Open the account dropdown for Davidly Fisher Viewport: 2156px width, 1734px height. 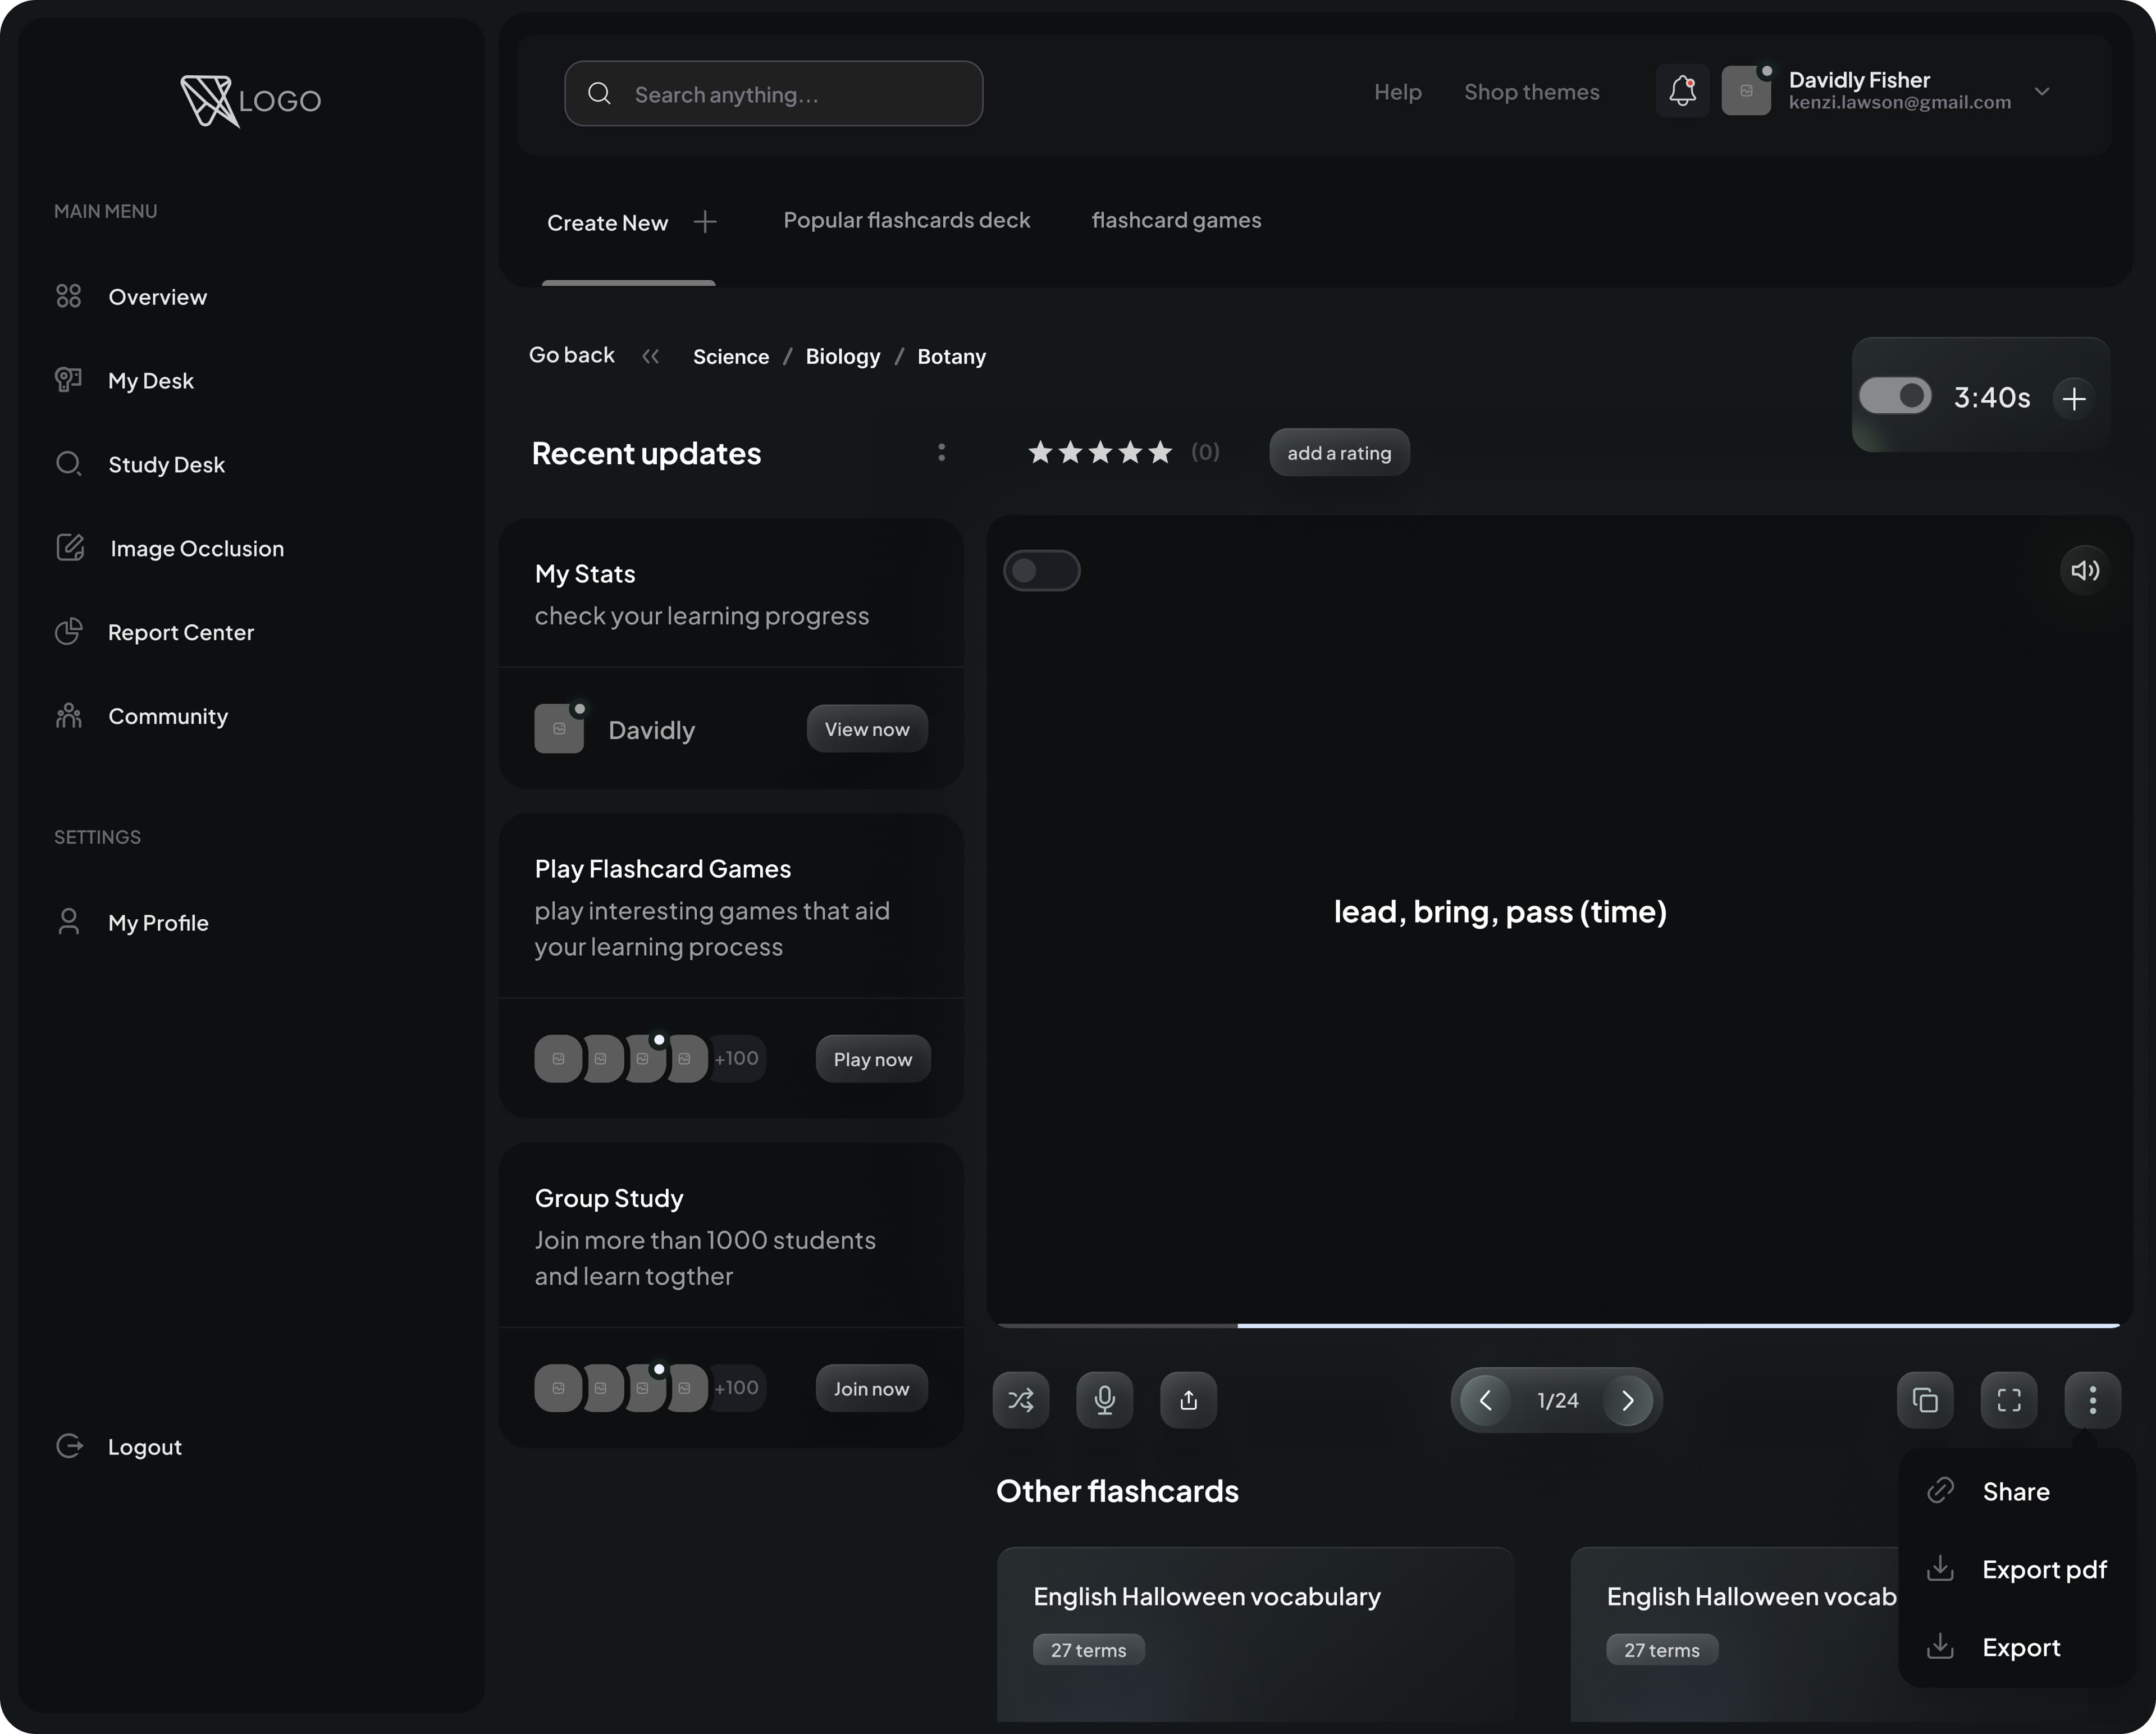coord(2043,91)
